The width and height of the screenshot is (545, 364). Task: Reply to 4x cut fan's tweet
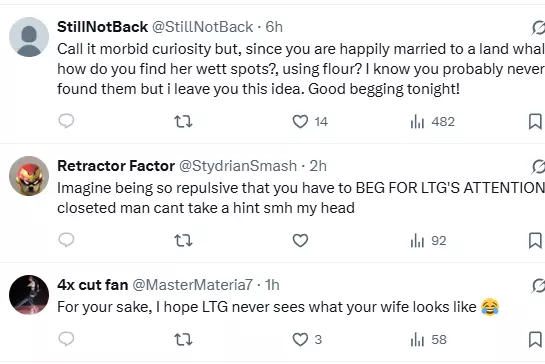click(66, 339)
